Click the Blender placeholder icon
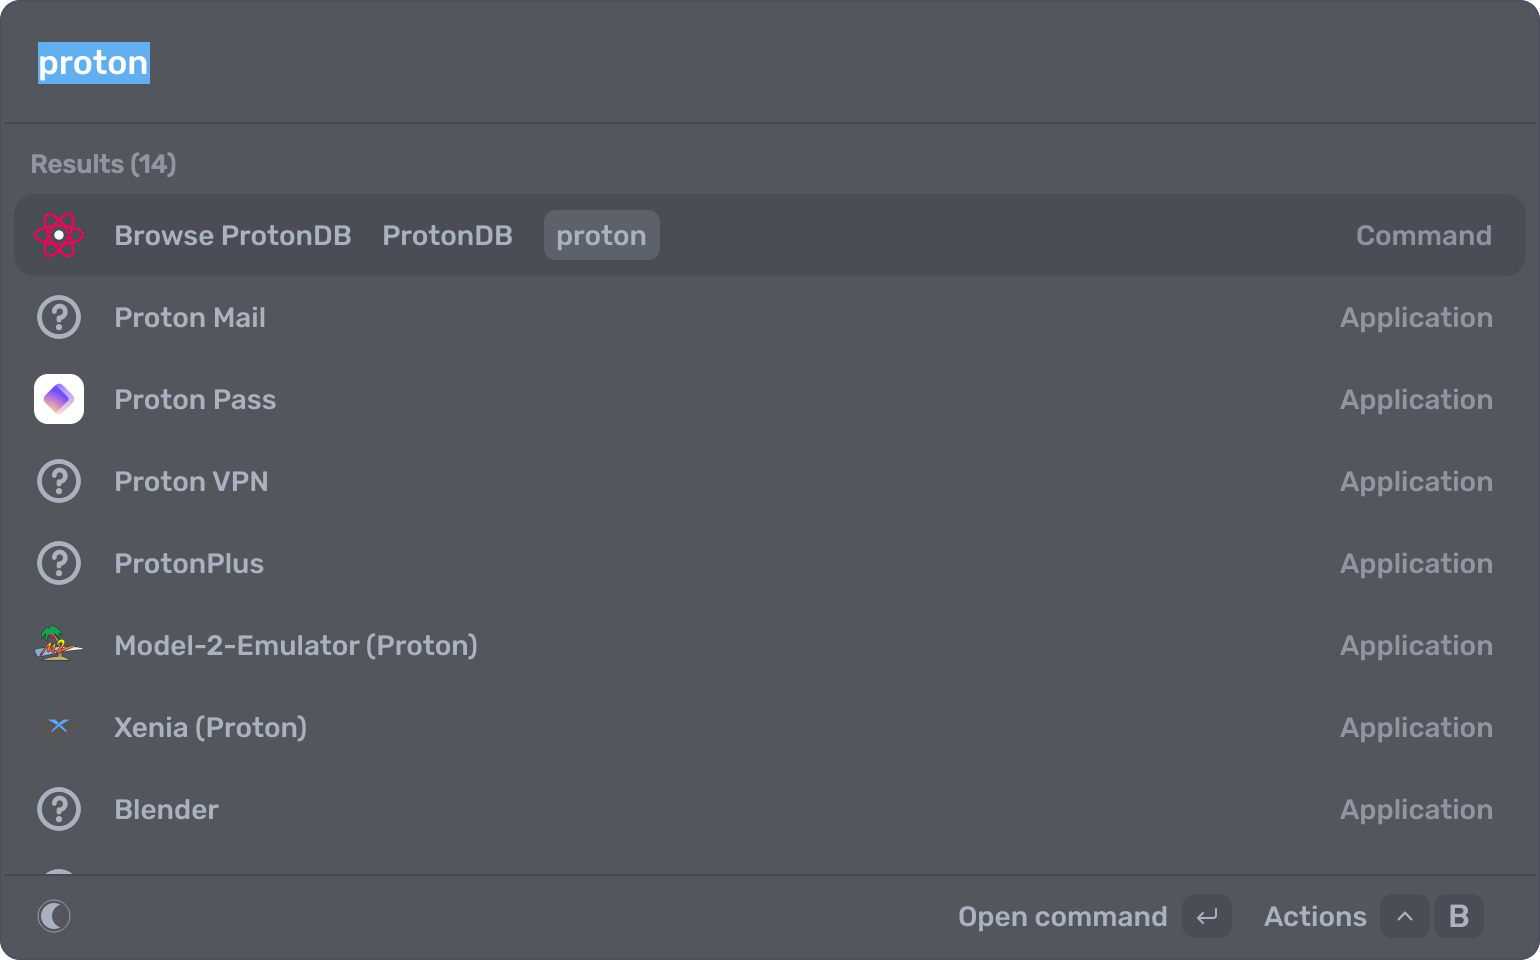This screenshot has height=960, width=1540. coord(59,809)
